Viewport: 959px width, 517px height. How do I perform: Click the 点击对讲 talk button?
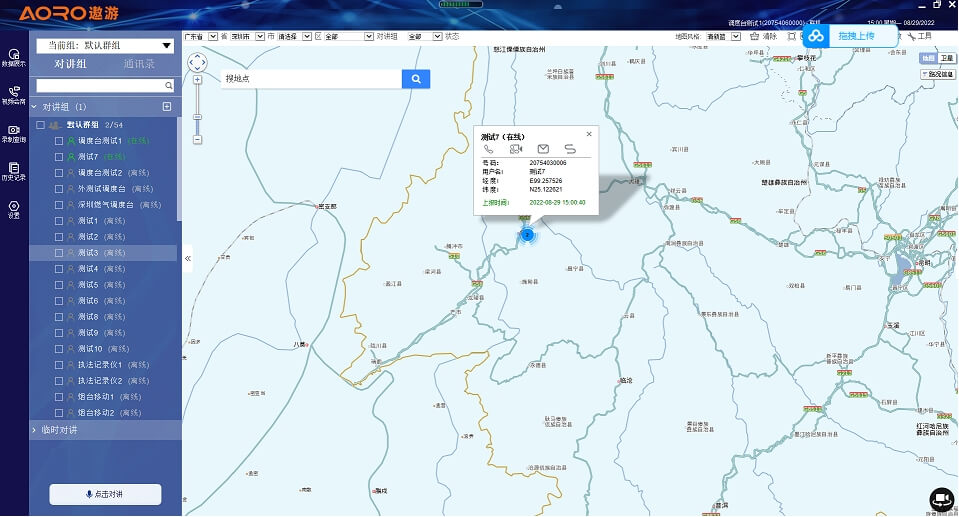(105, 494)
